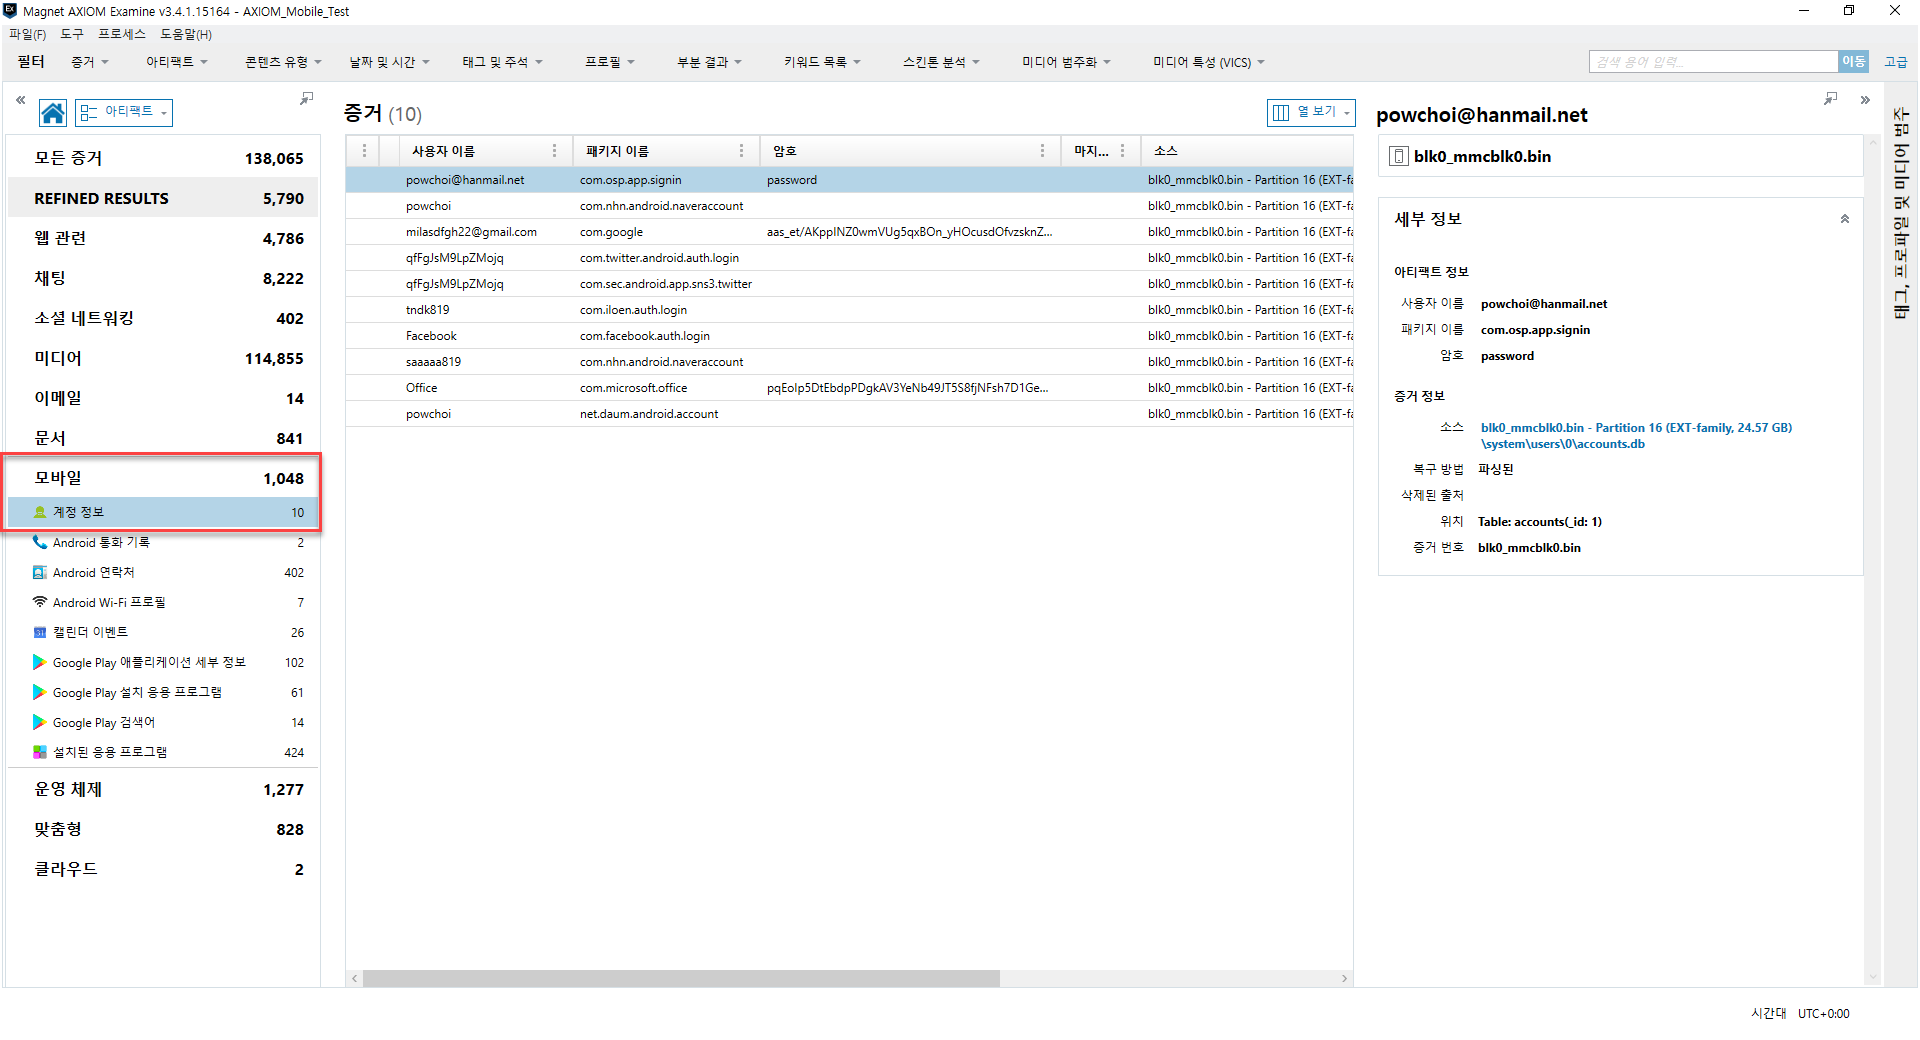Click the 계정 정보 user icon
Screen dimensions: 1920x1040
click(x=40, y=512)
